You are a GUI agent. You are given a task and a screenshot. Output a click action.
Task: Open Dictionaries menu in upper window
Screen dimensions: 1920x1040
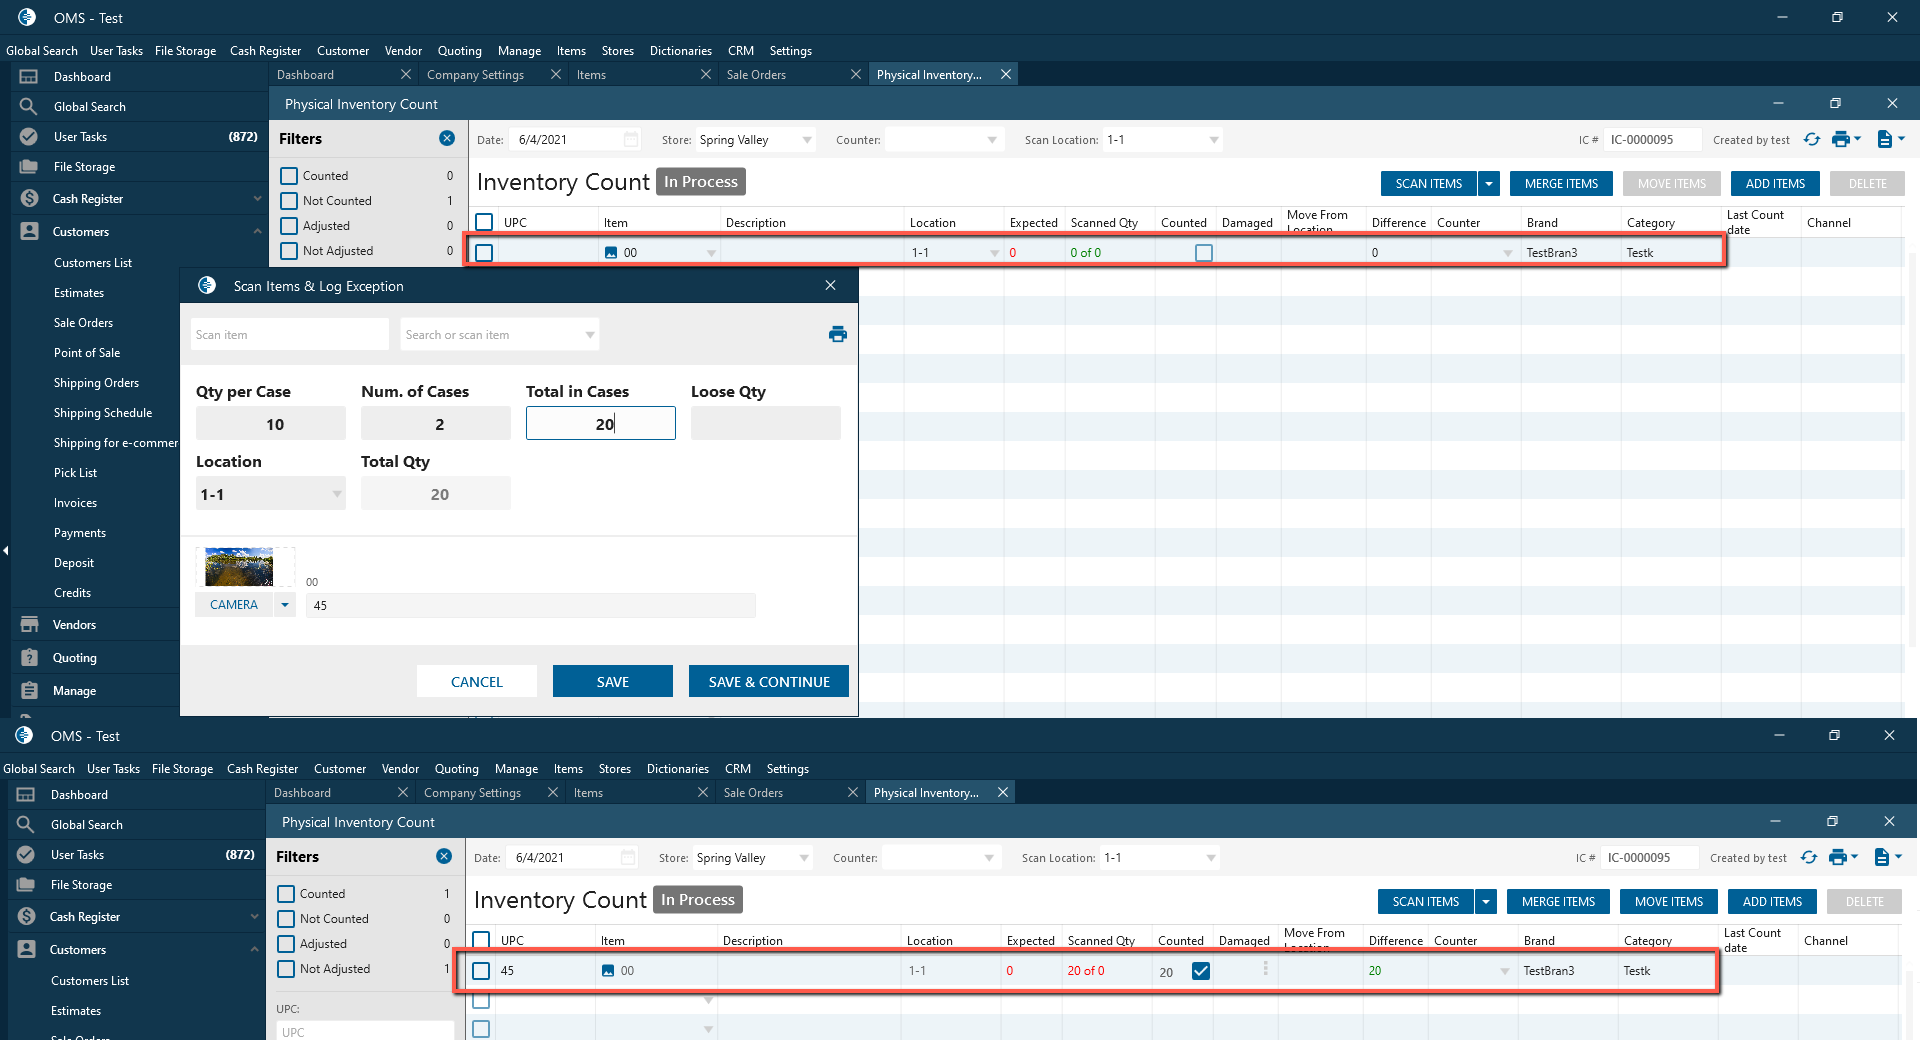681,51
